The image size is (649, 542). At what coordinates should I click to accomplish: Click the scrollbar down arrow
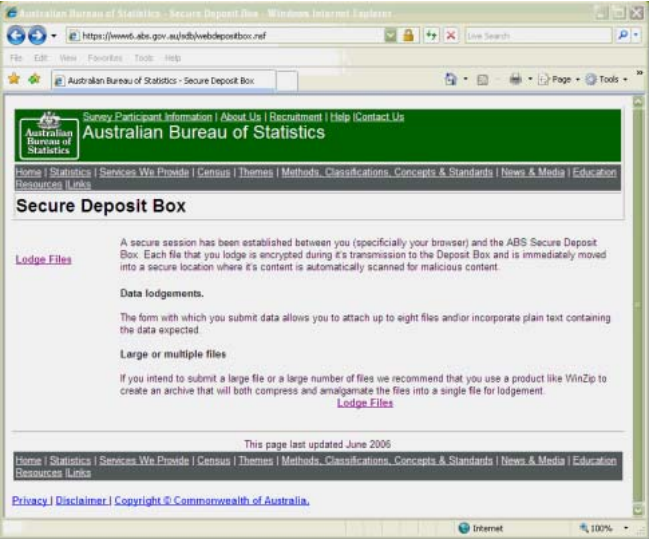pyautogui.click(x=638, y=509)
